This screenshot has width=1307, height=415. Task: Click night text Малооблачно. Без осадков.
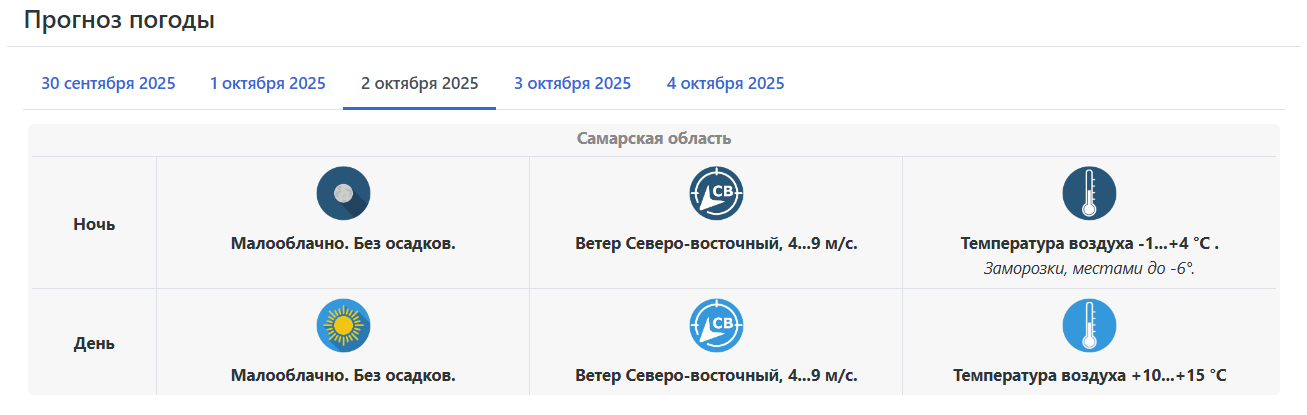click(x=343, y=243)
